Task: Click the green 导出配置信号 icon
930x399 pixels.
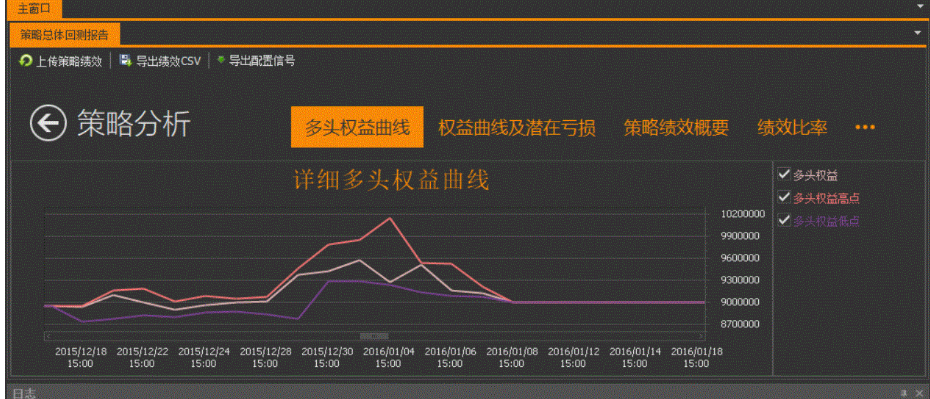Action: [221, 59]
